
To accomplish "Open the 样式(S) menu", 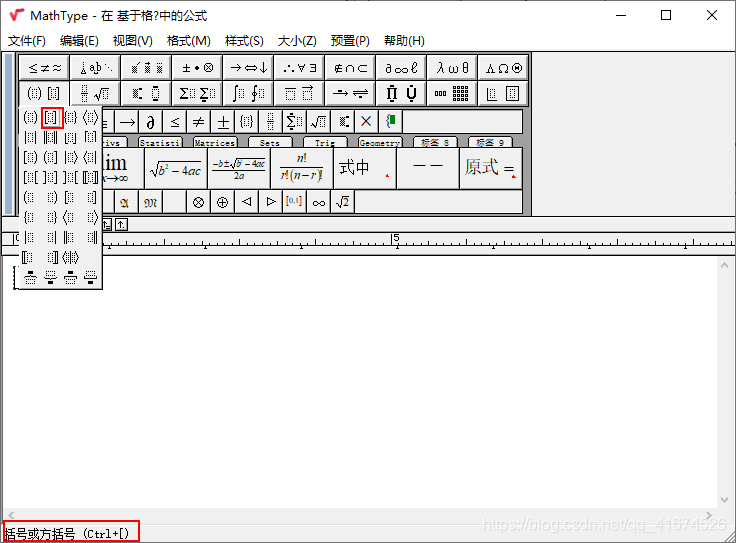I will [244, 40].
